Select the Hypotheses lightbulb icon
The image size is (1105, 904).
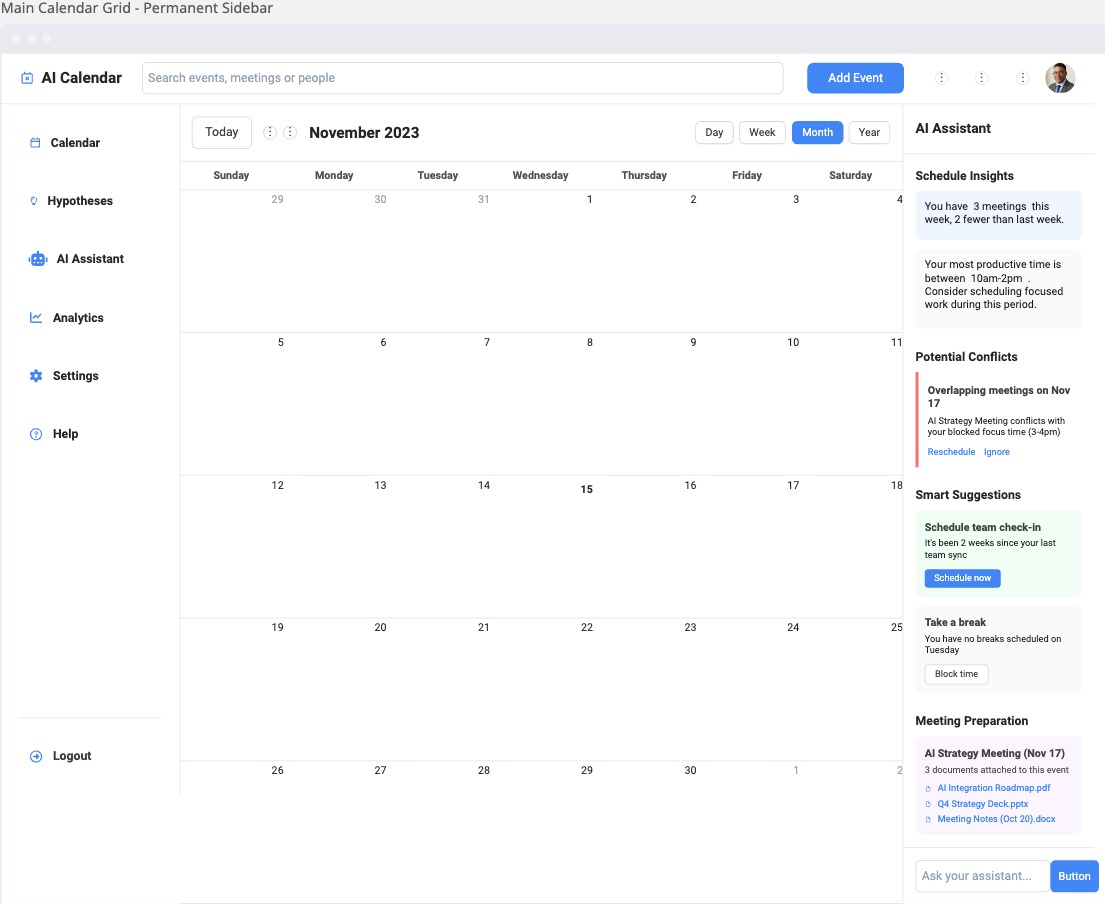pyautogui.click(x=33, y=200)
